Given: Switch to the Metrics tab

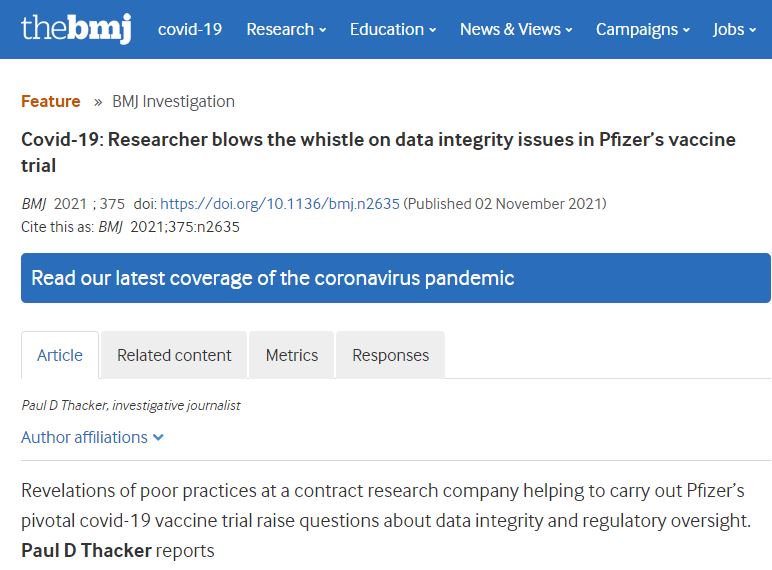Looking at the screenshot, I should click(291, 355).
